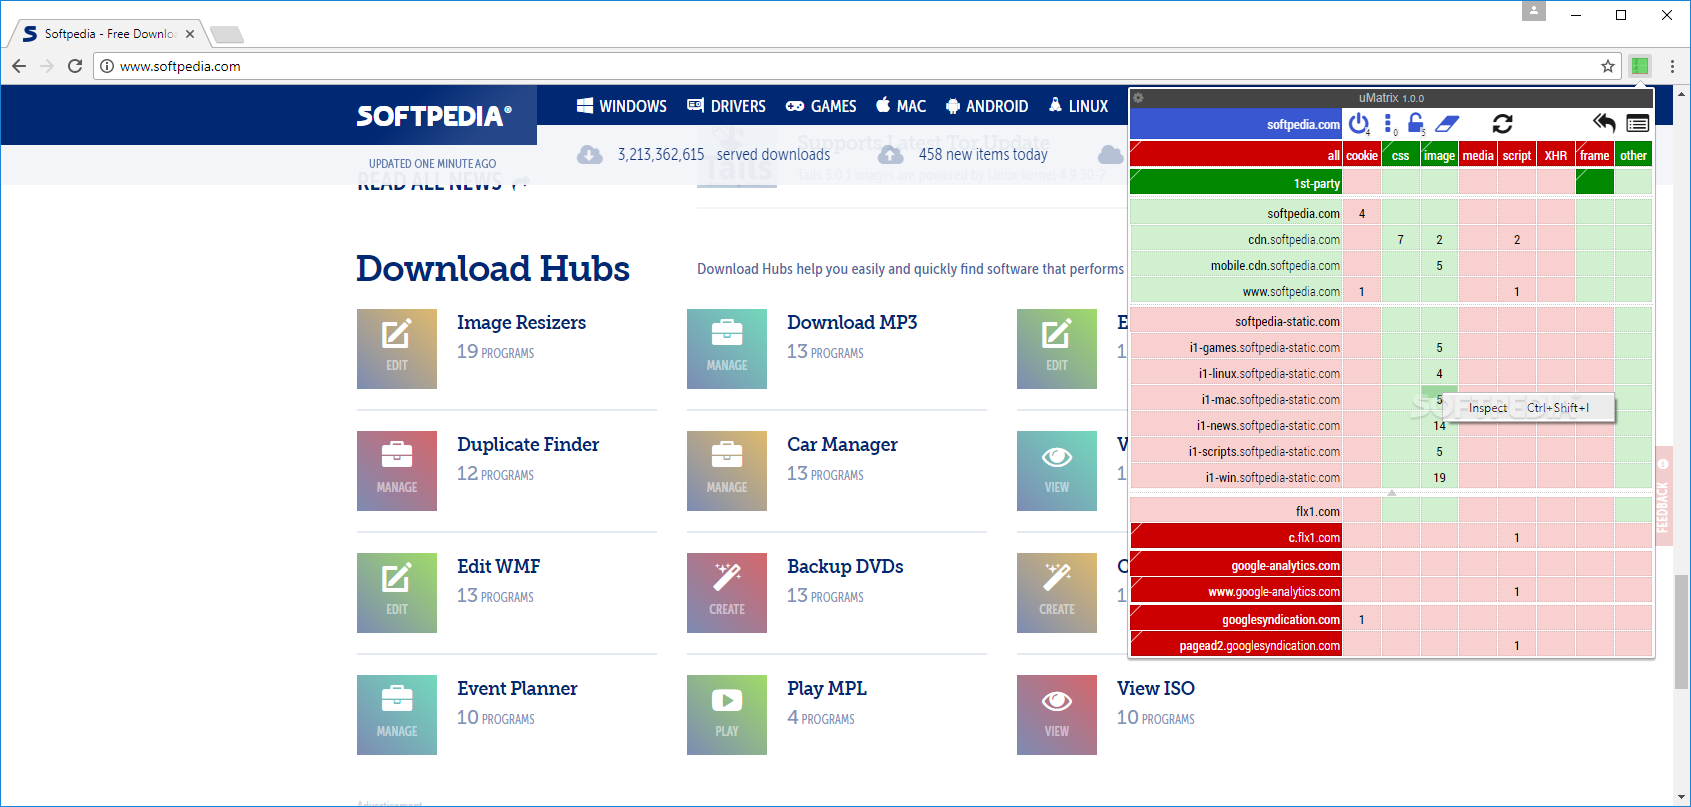This screenshot has width=1691, height=807.
Task: Click the 1st-party frame cell
Action: tap(1595, 183)
